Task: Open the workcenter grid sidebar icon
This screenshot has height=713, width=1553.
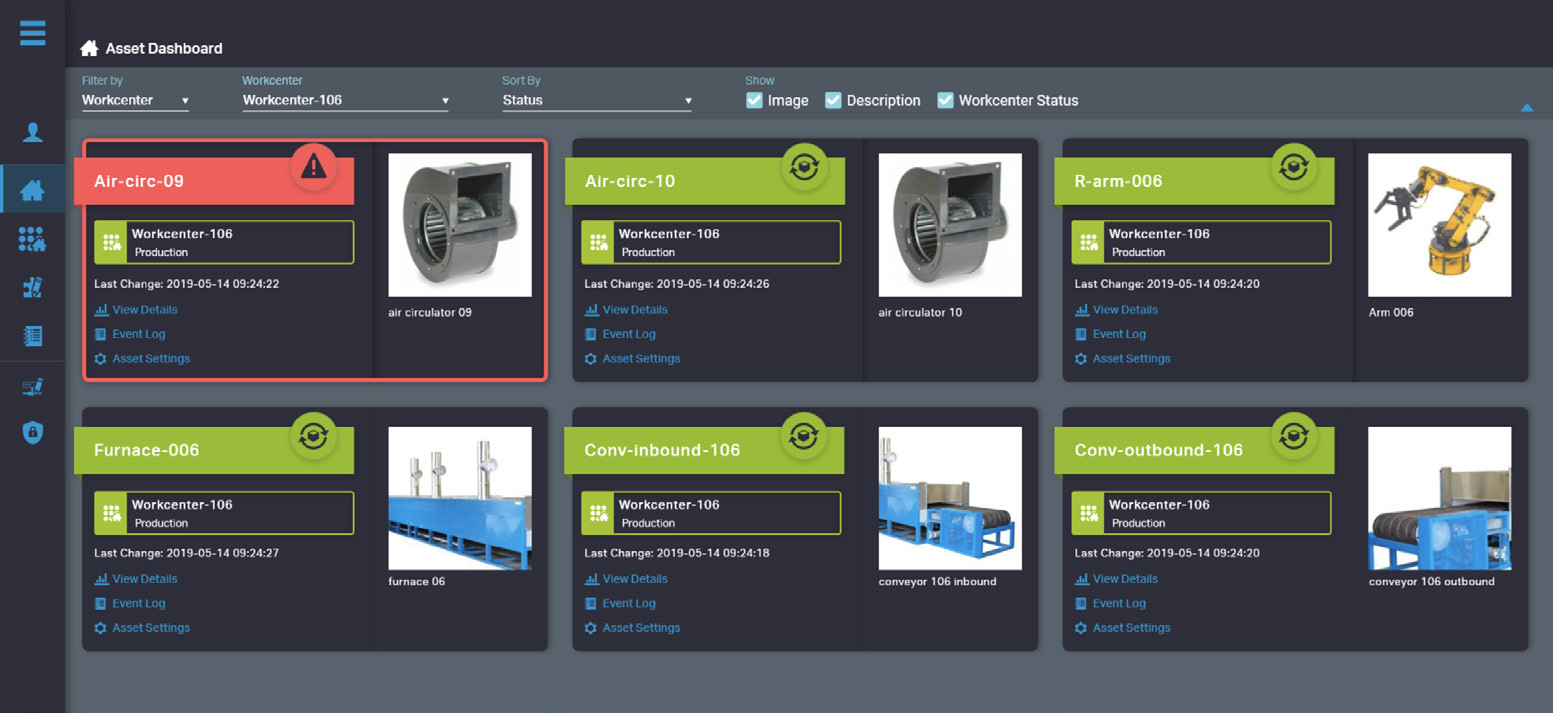Action: [x=32, y=238]
